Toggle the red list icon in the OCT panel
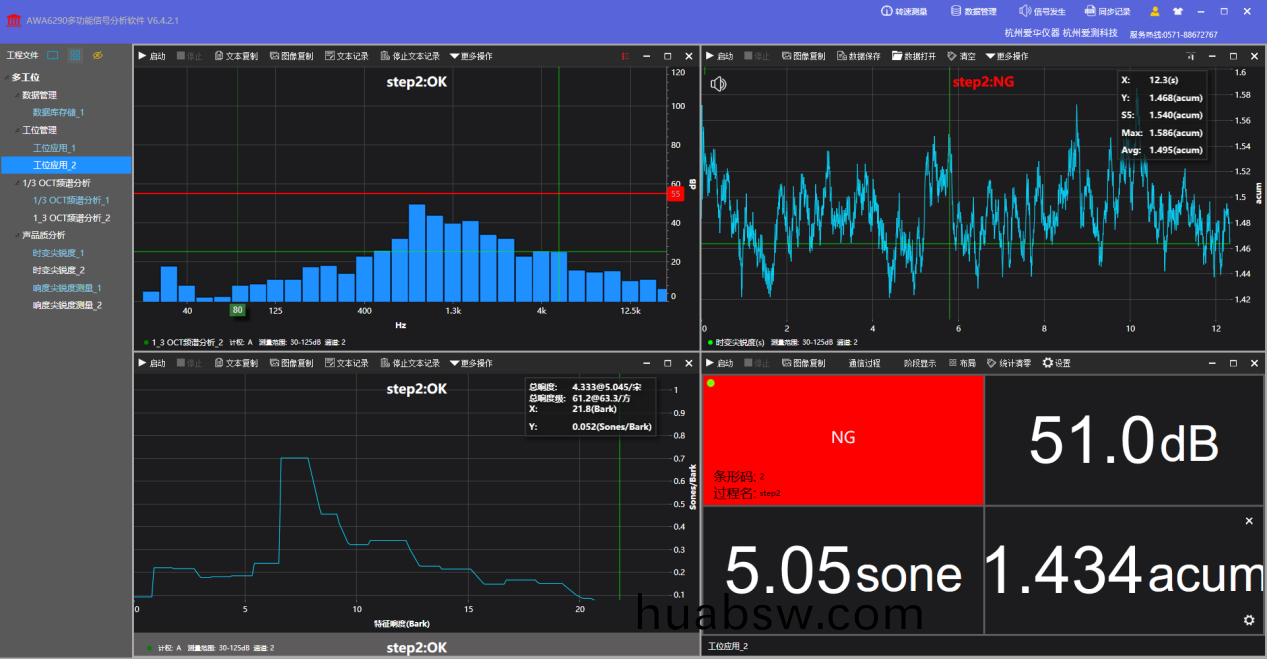1267x659 pixels. pyautogui.click(x=625, y=56)
